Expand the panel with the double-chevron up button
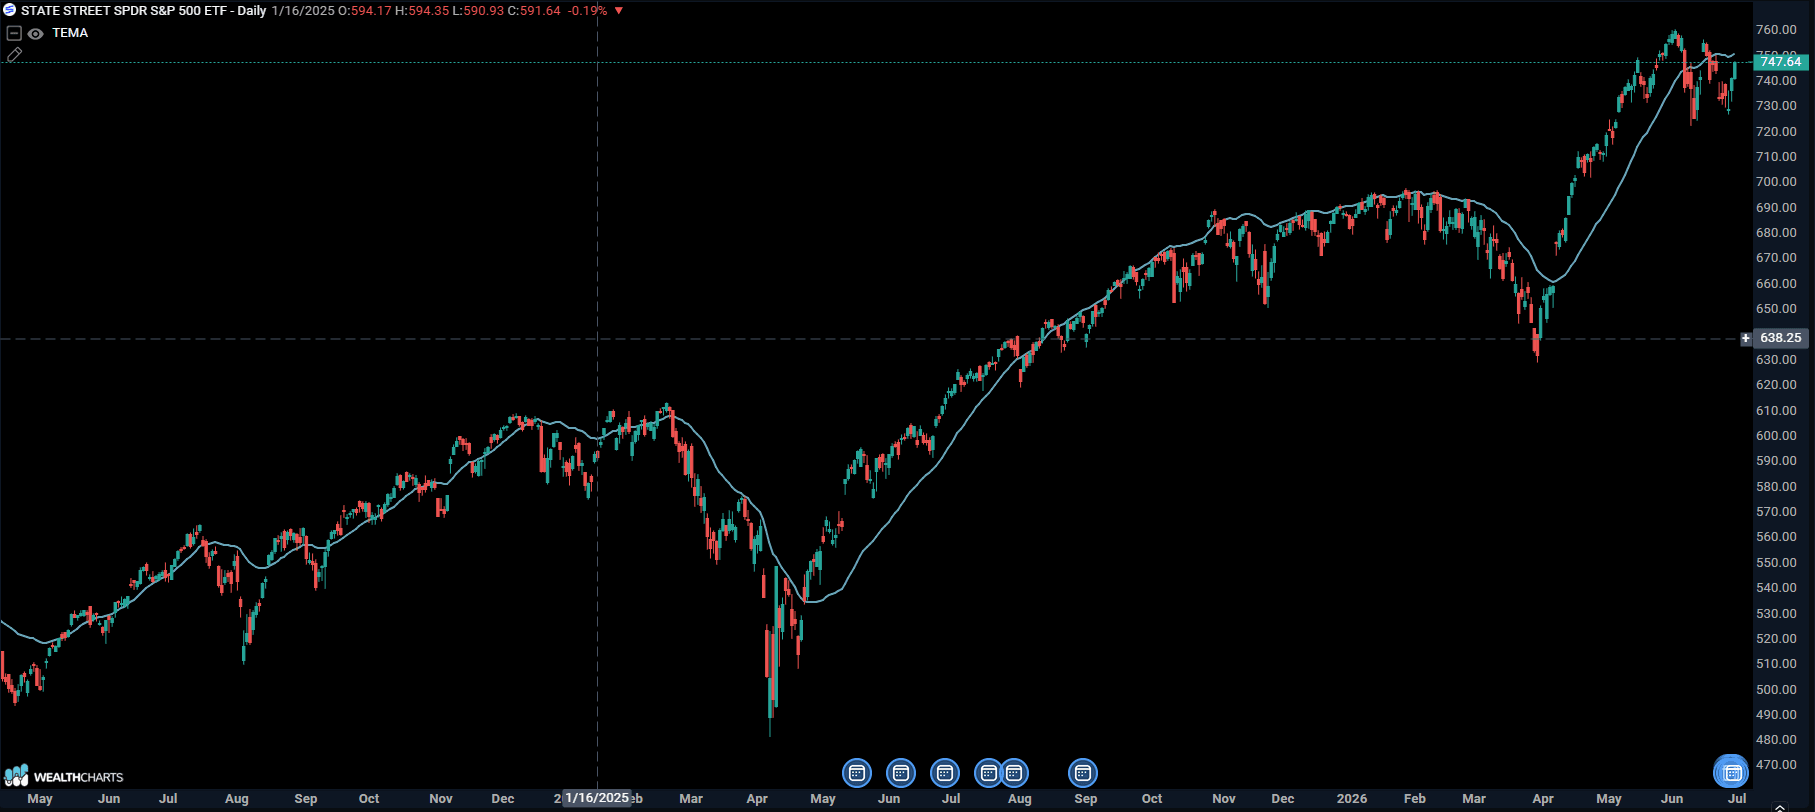 pyautogui.click(x=1779, y=806)
